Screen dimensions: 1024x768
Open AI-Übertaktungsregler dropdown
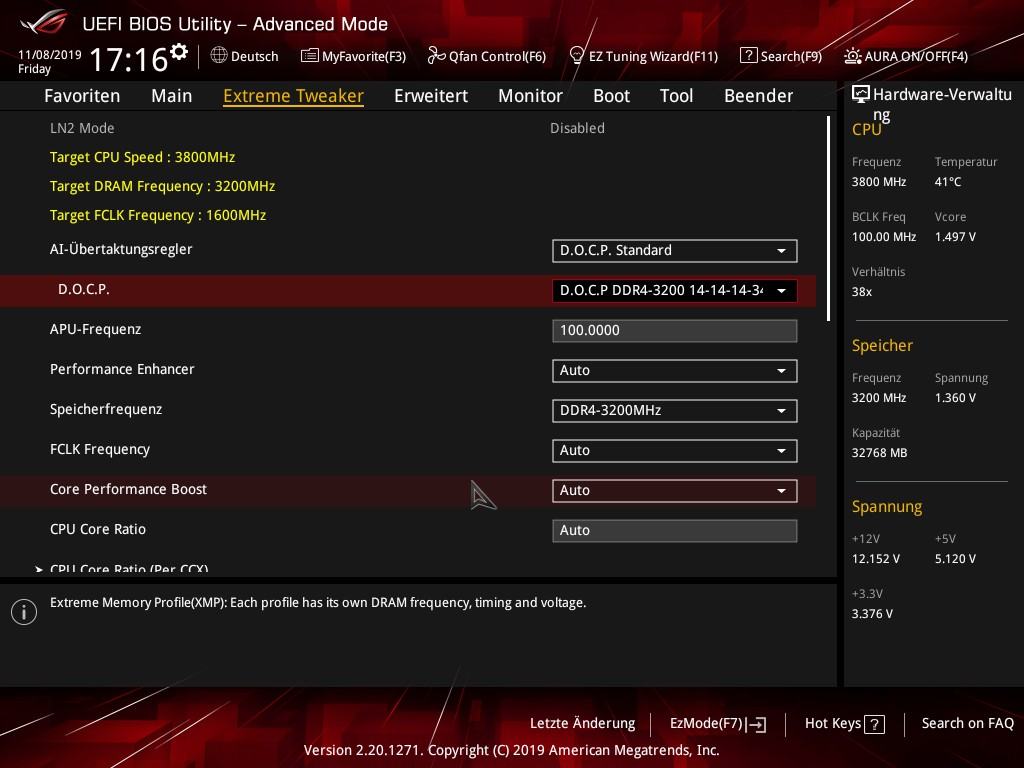(x=675, y=251)
